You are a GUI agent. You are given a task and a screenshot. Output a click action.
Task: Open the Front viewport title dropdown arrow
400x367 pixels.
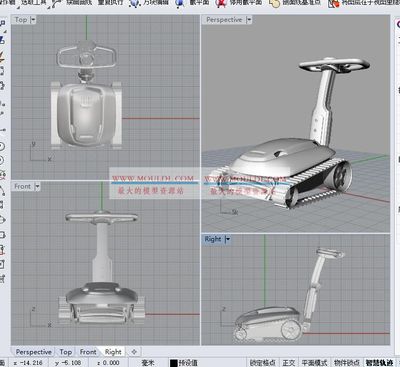pyautogui.click(x=37, y=187)
